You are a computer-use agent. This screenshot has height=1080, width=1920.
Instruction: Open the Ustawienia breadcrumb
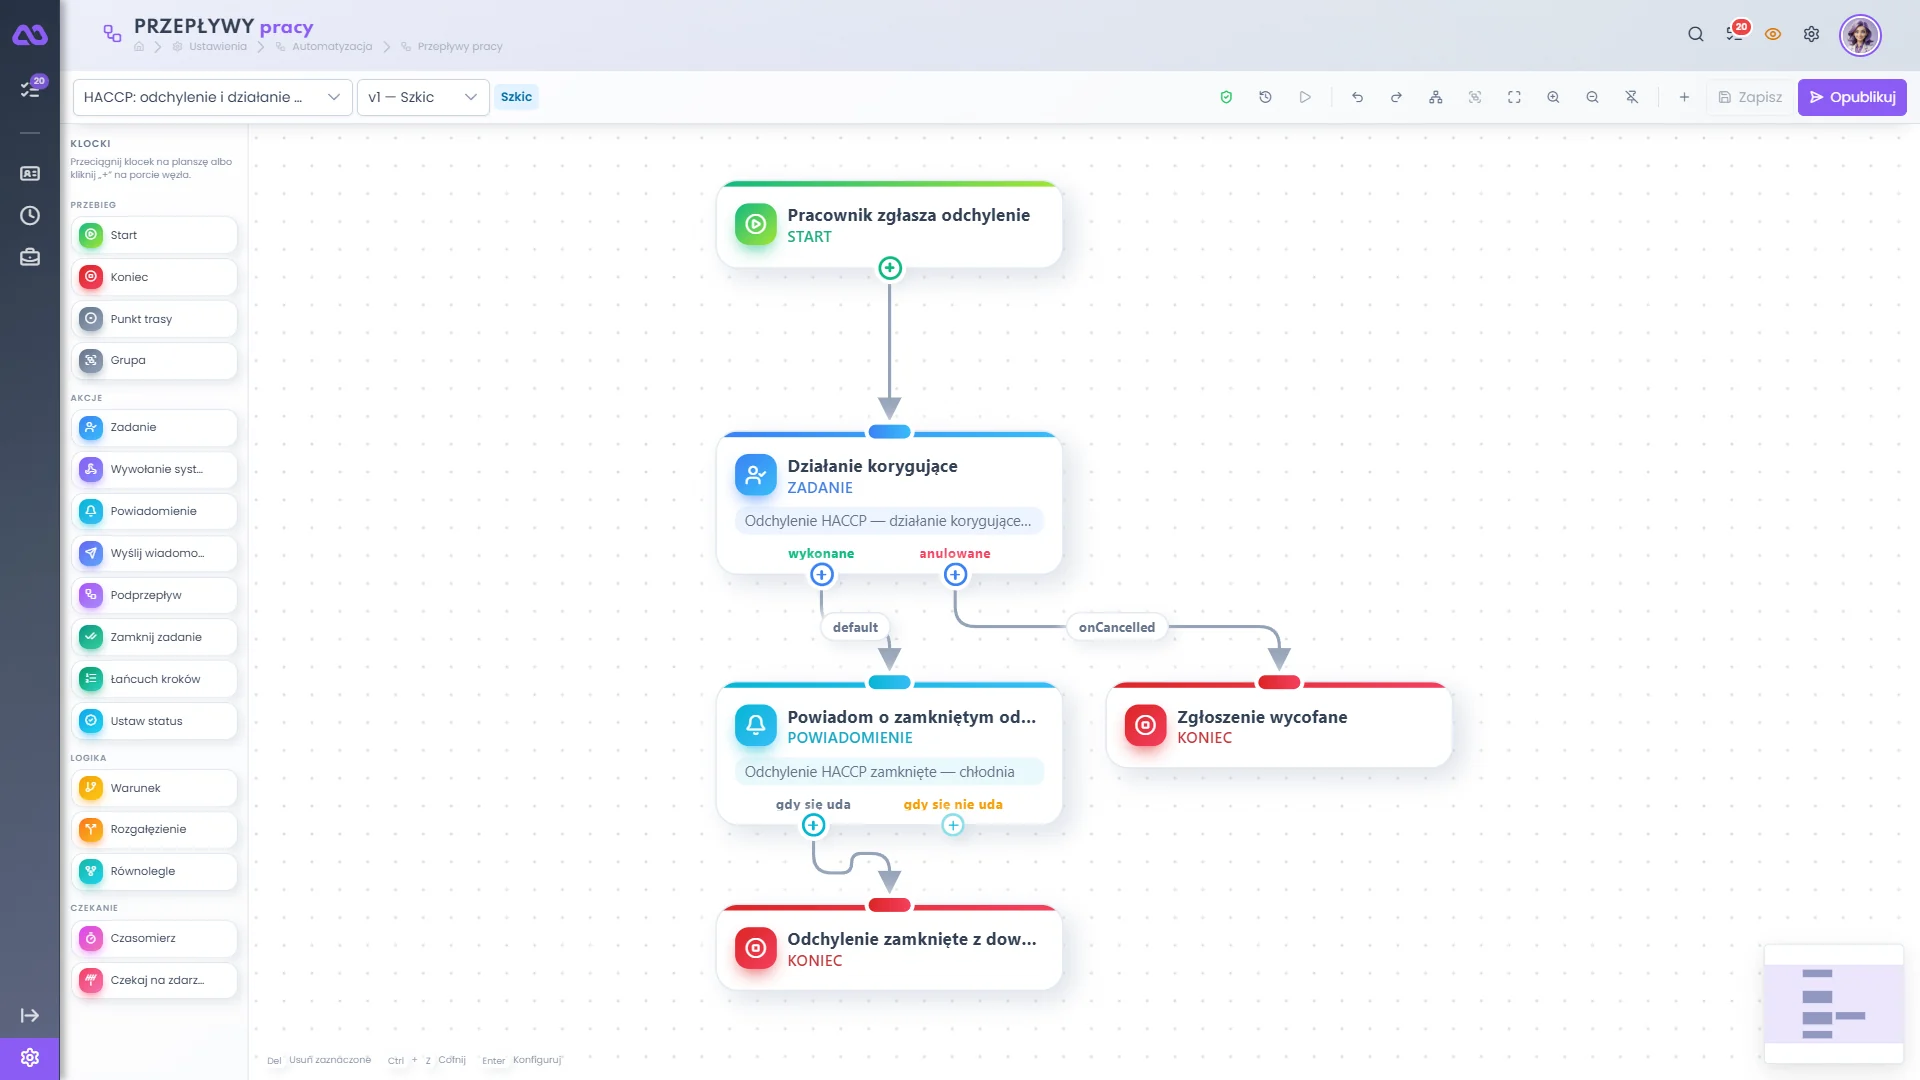[x=218, y=46]
